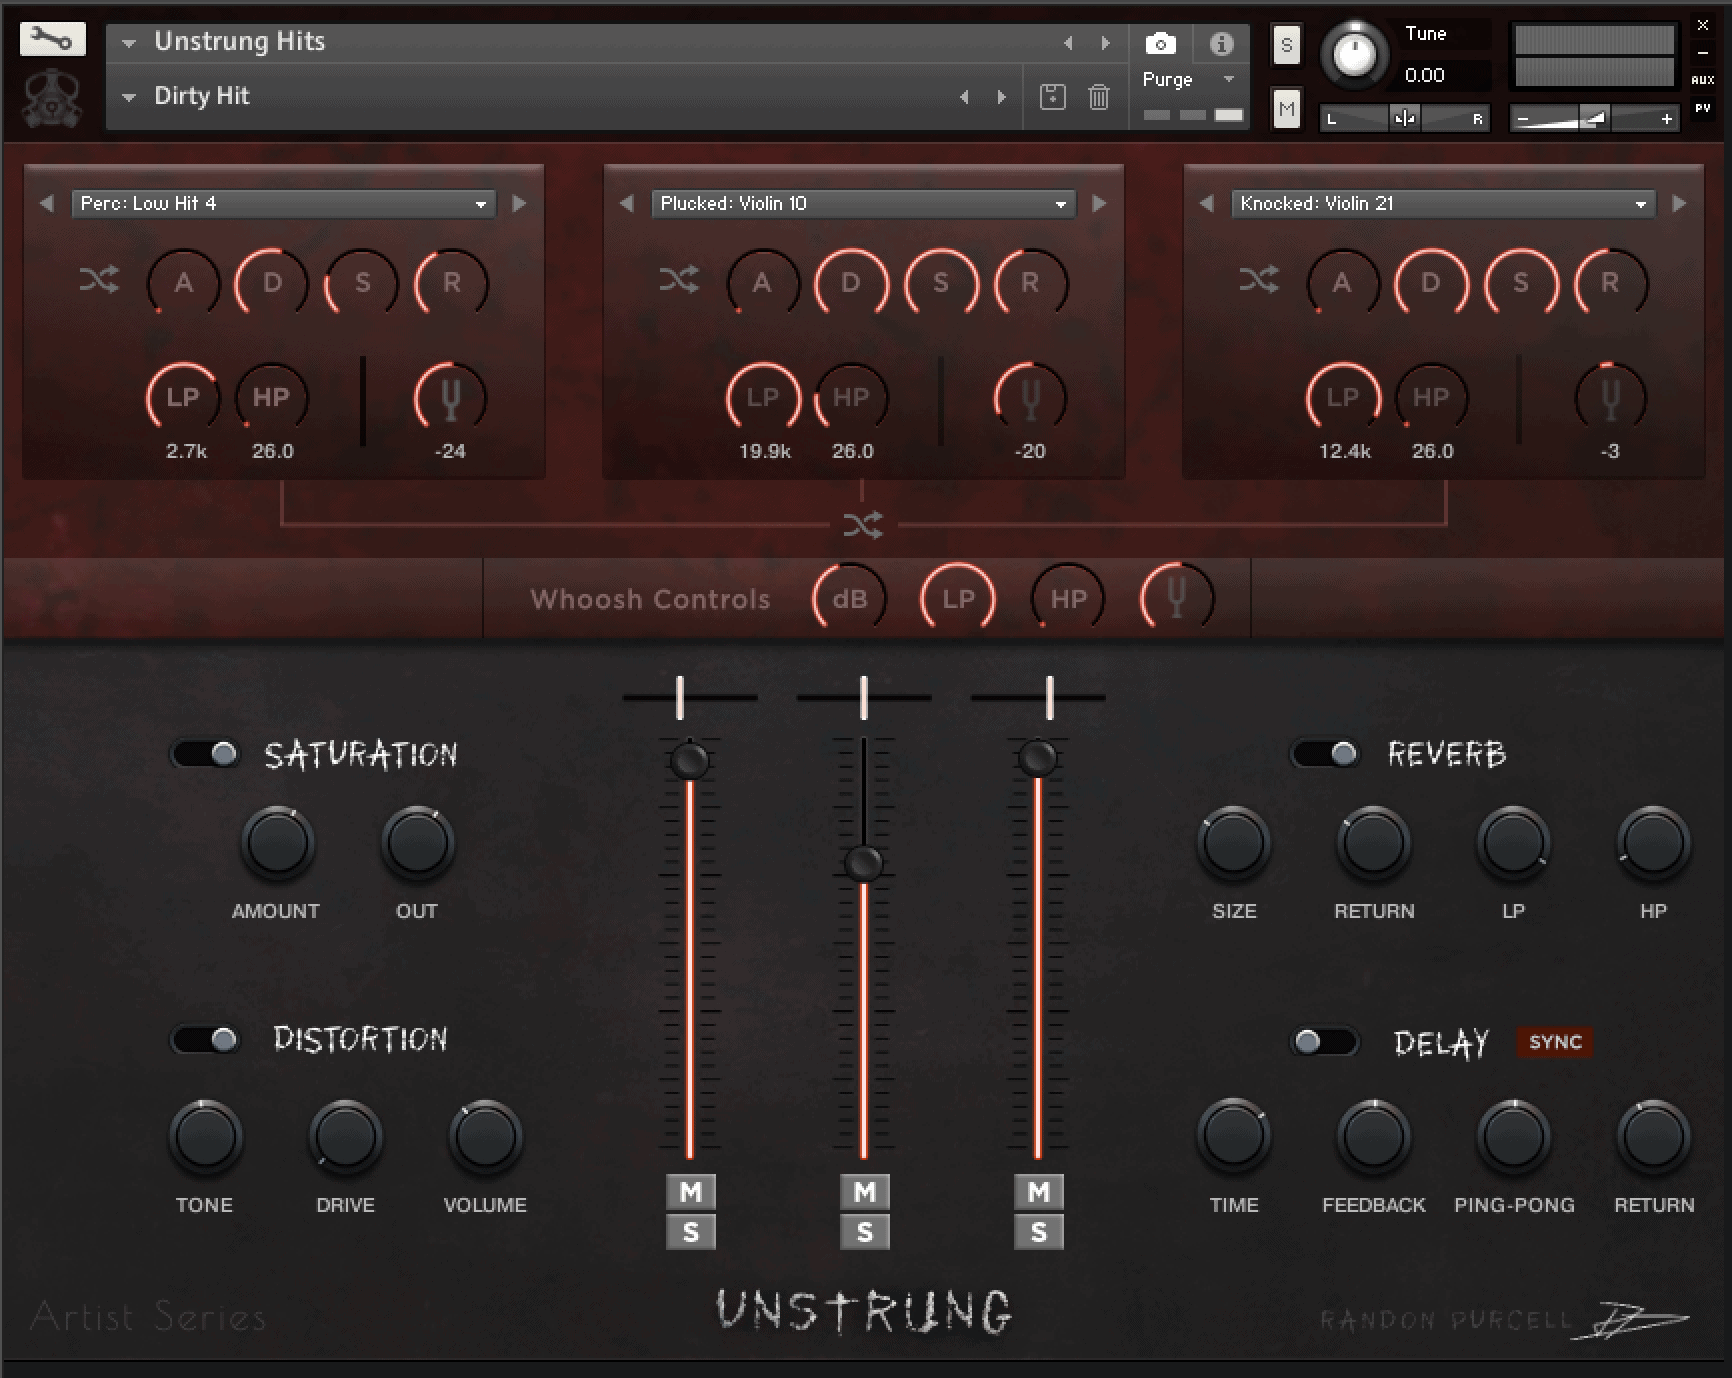
Task: Click the AUX button in header
Action: click(x=1702, y=80)
